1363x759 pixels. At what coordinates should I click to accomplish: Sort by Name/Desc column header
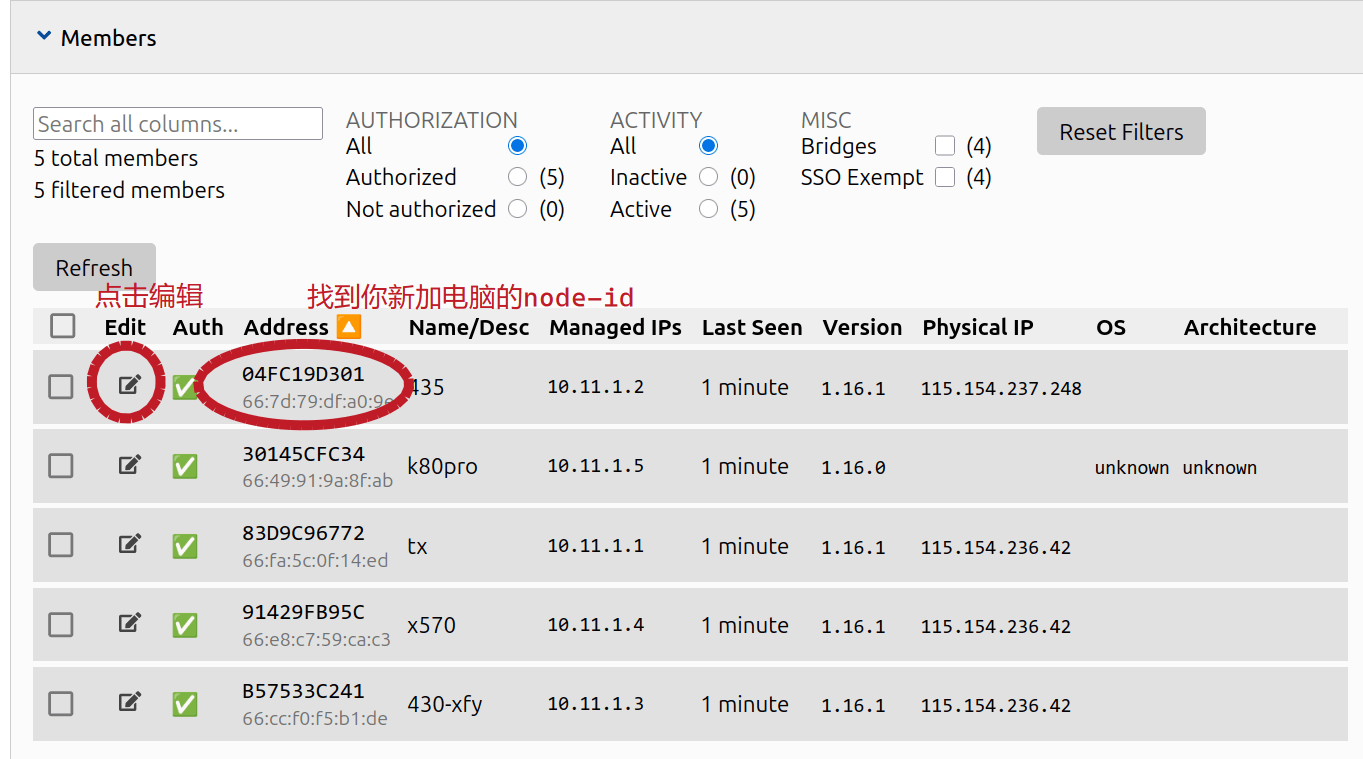(468, 327)
